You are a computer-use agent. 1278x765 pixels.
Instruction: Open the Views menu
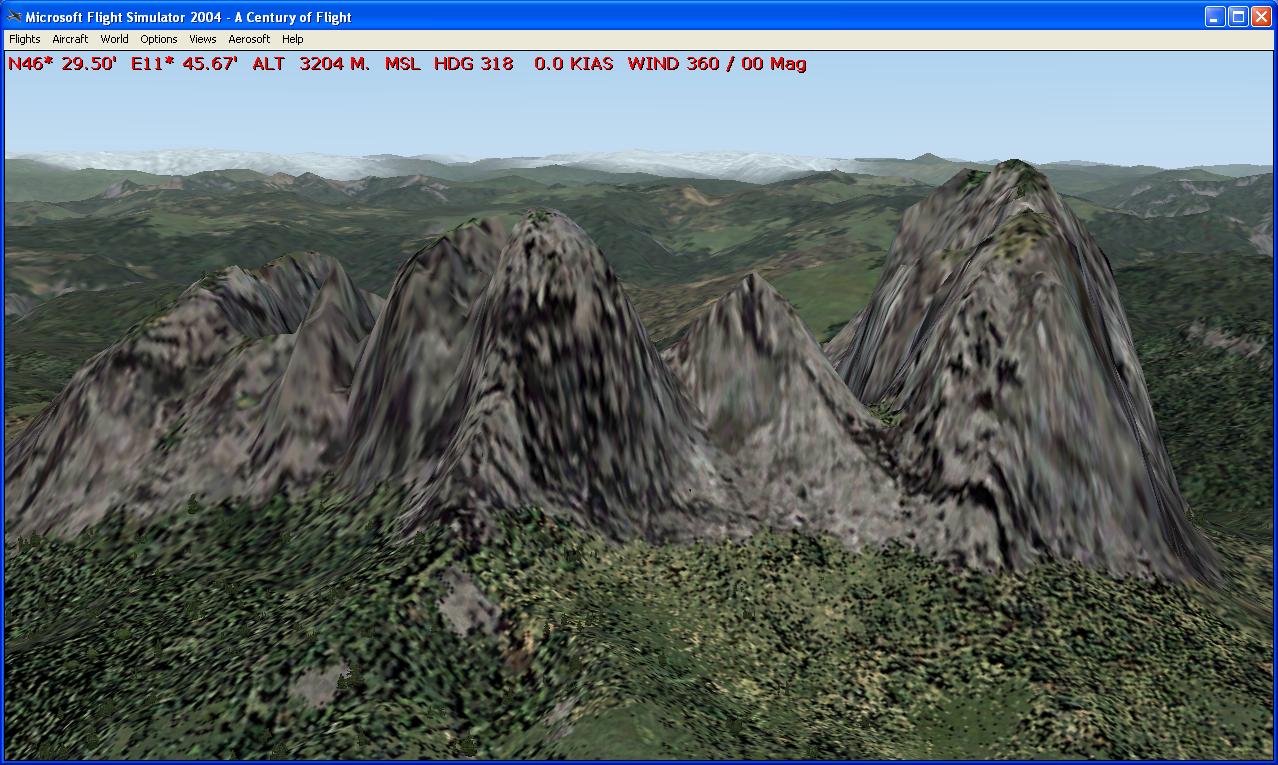click(202, 39)
